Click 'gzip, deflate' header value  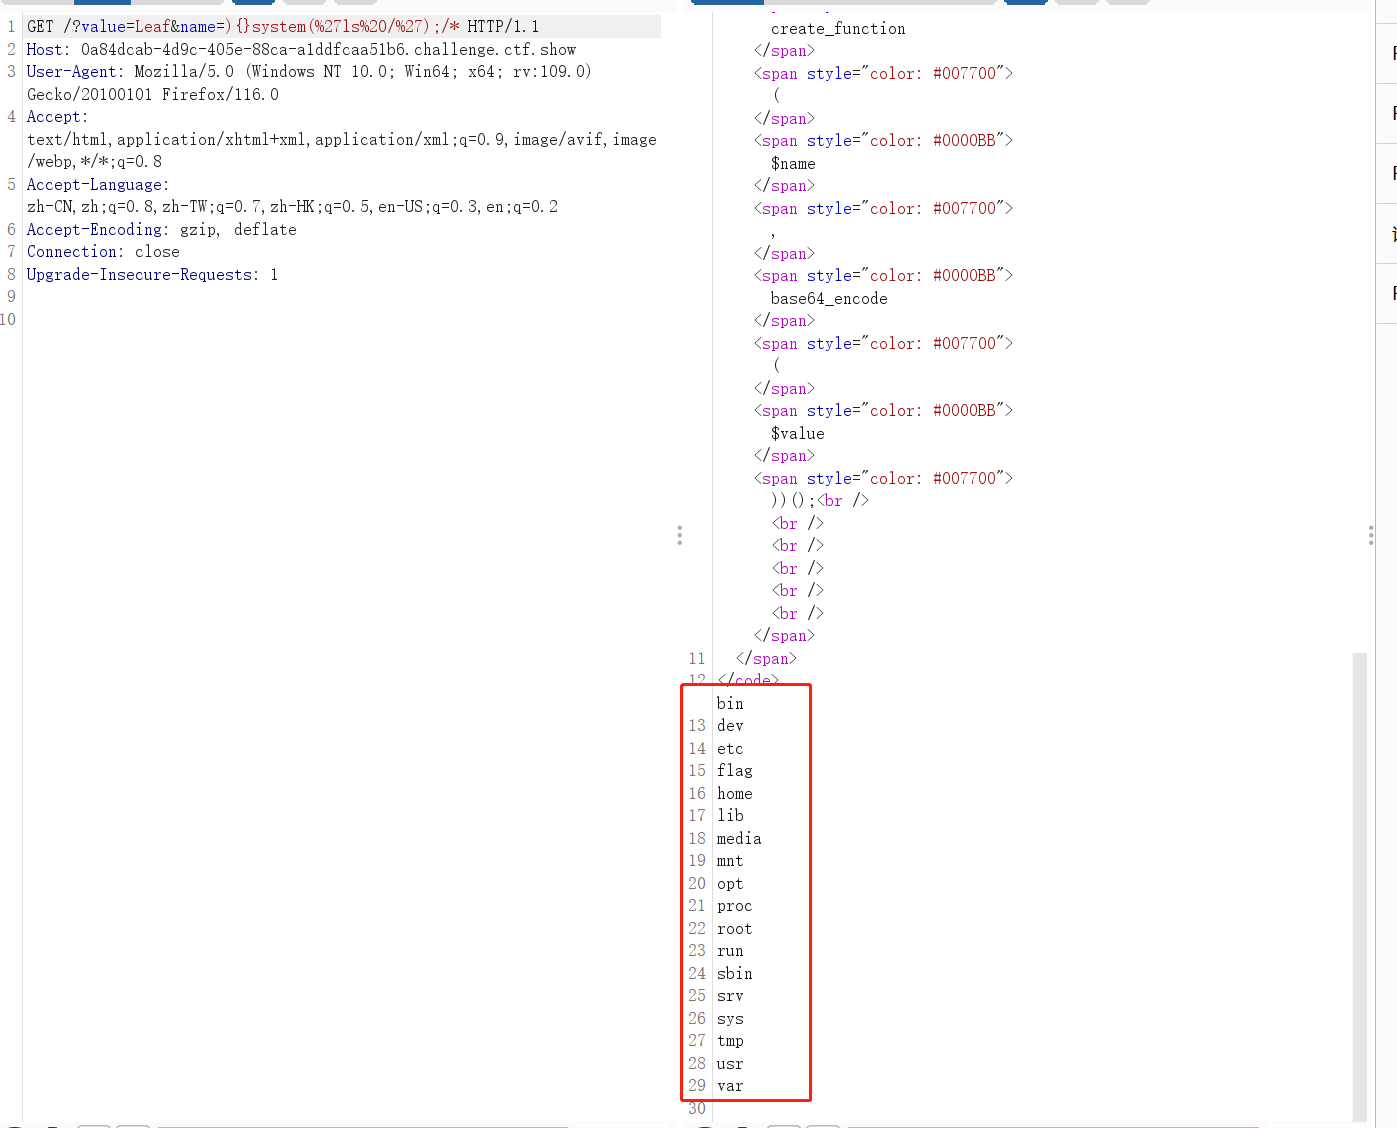[x=238, y=229]
